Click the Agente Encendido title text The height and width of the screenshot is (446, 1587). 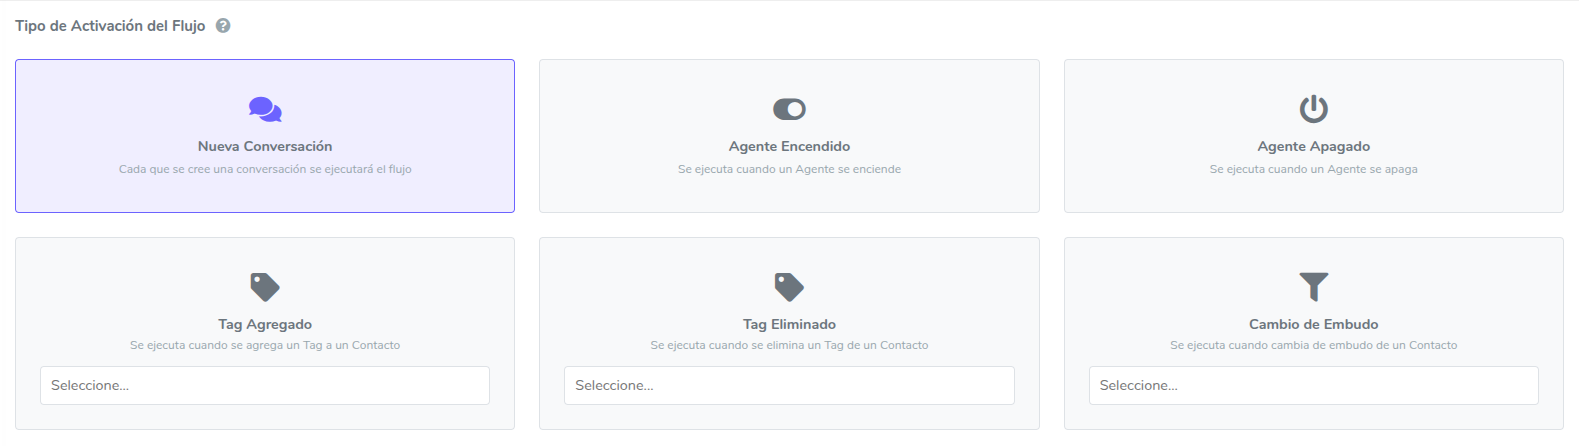coord(789,146)
